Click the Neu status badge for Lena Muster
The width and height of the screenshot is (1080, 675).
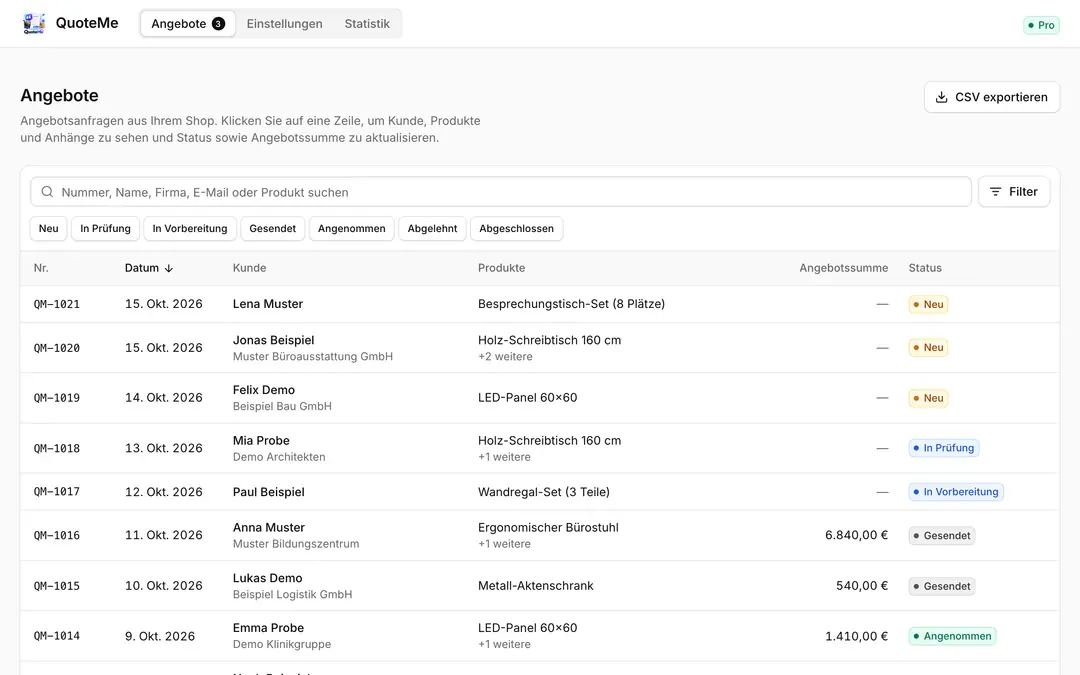[928, 304]
